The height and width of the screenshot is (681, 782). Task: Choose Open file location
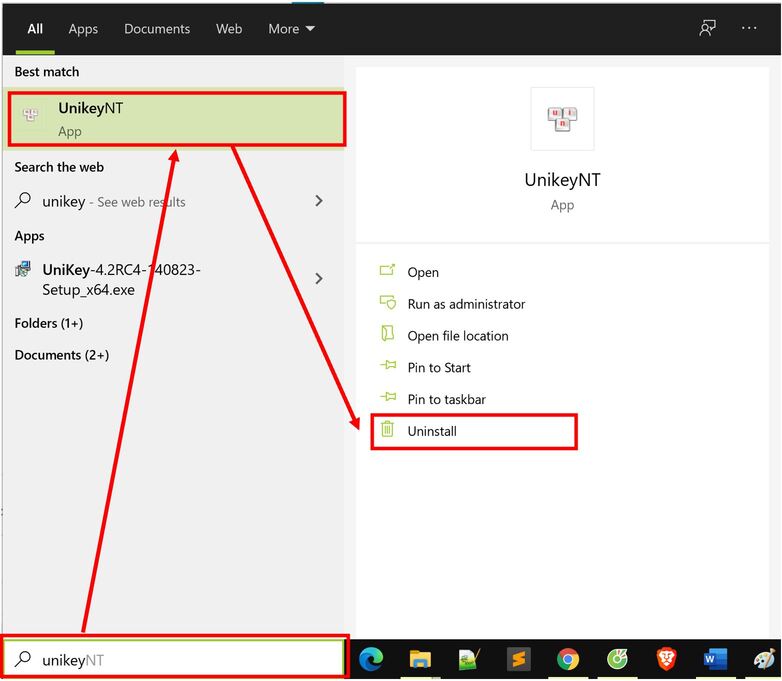pyautogui.click(x=458, y=336)
